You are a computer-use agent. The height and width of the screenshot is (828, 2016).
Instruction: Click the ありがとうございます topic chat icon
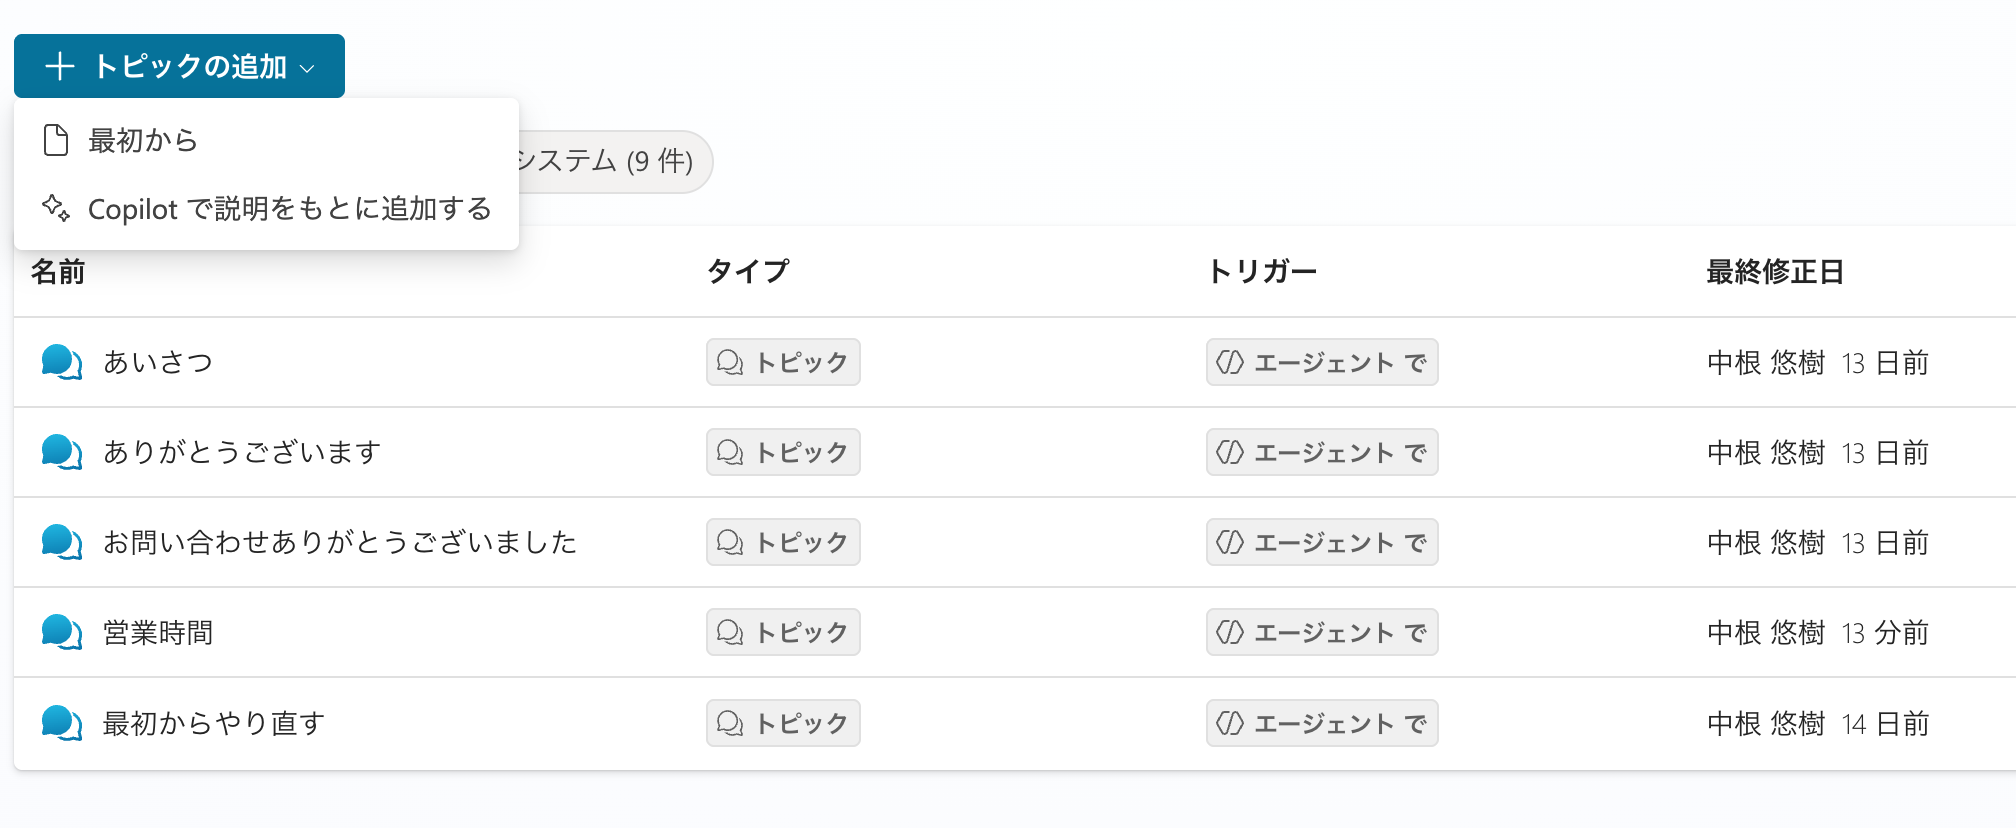[x=61, y=452]
